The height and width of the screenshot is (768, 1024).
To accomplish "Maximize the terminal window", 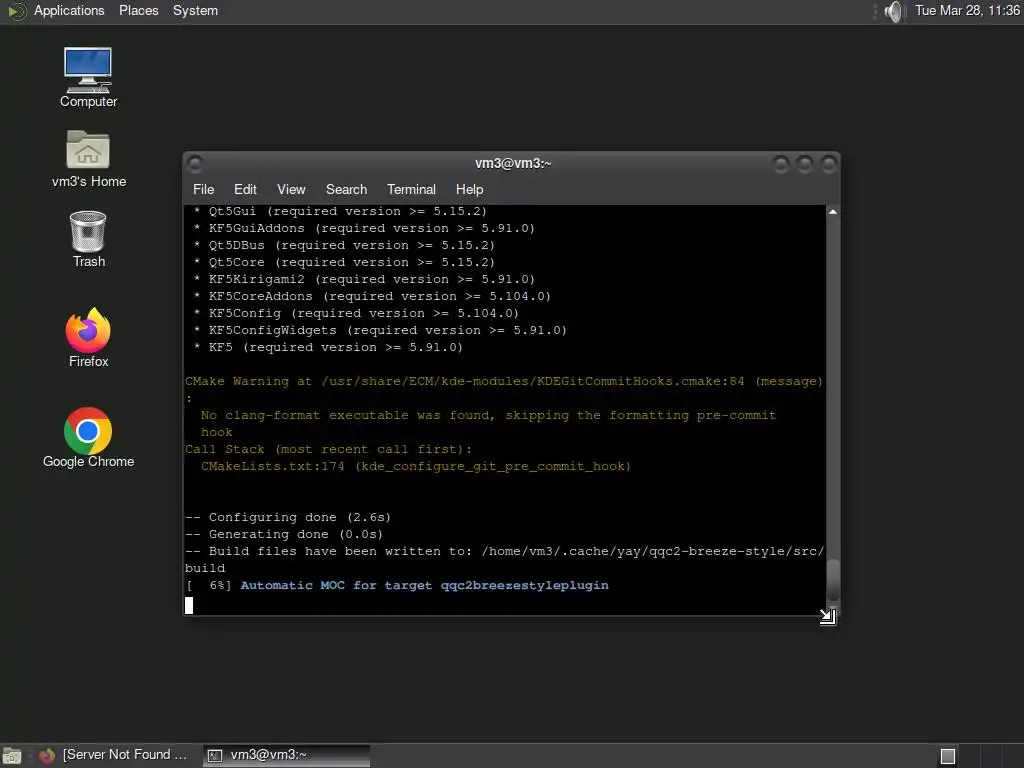I will tap(805, 164).
